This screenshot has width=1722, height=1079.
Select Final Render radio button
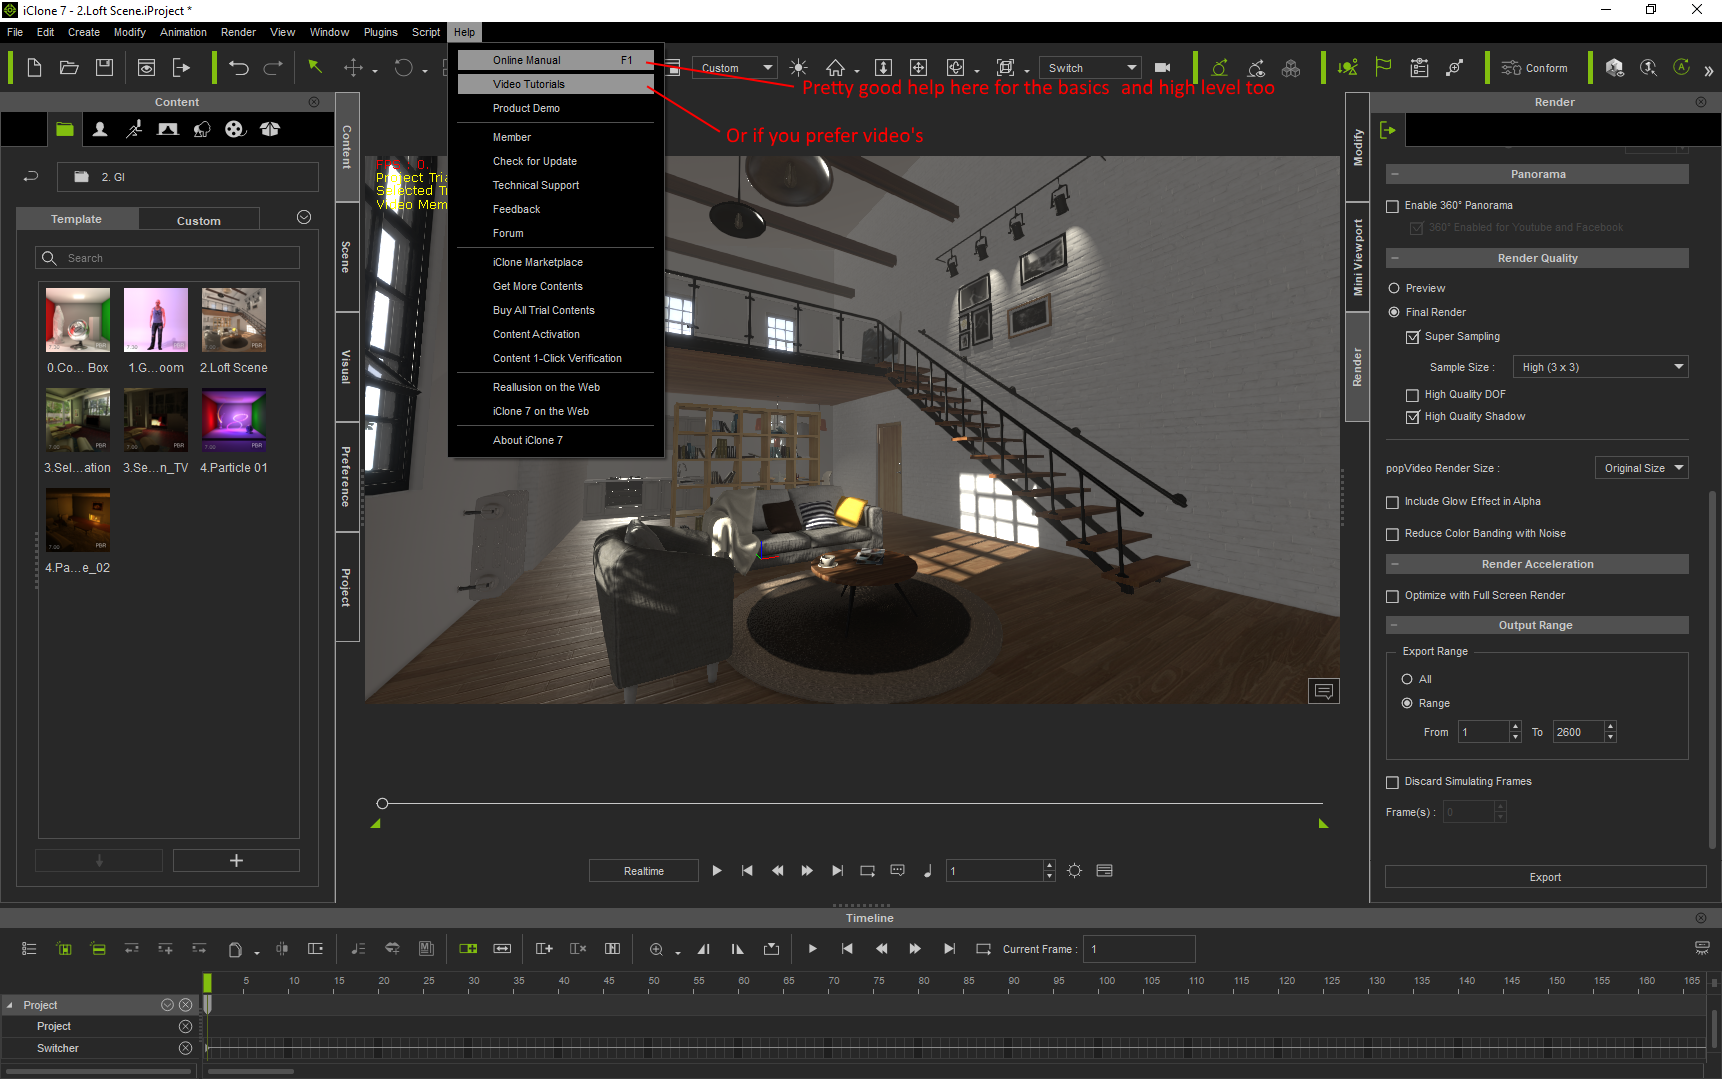pyautogui.click(x=1394, y=312)
